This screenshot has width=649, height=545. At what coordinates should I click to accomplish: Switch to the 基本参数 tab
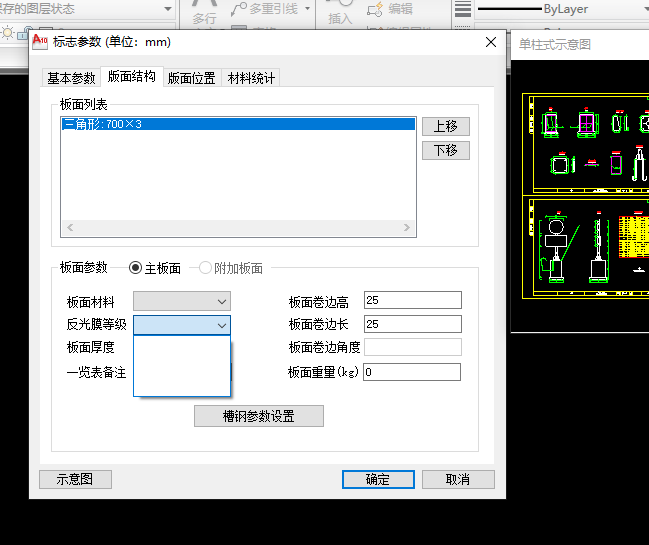point(71,78)
